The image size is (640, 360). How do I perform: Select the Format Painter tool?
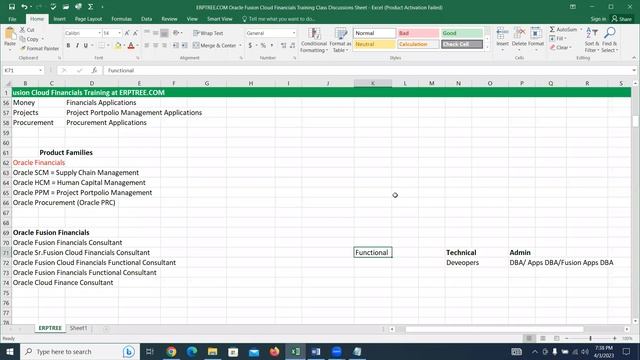[x=40, y=48]
